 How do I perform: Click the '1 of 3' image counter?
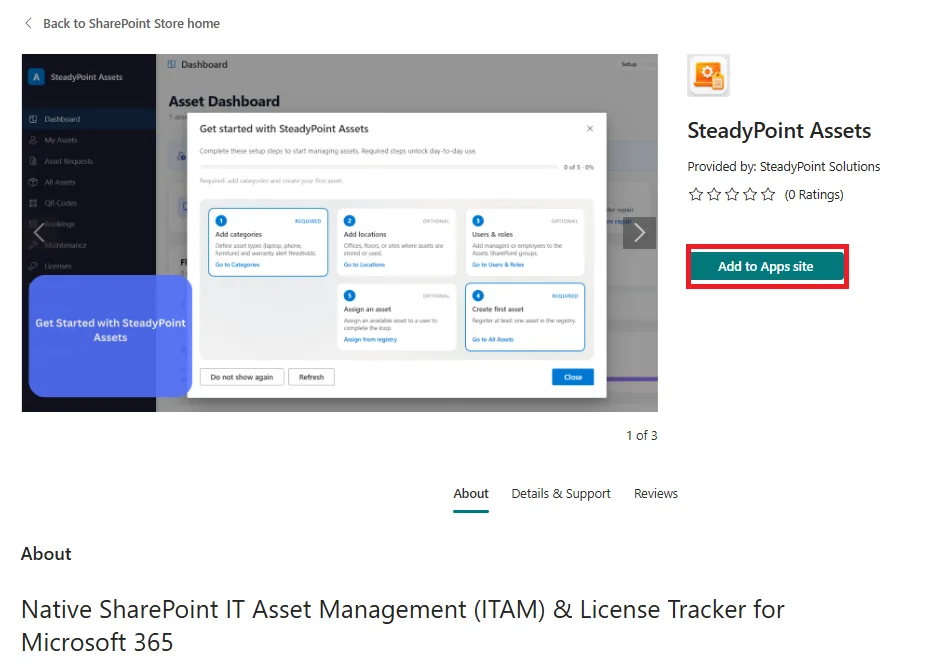(x=641, y=436)
